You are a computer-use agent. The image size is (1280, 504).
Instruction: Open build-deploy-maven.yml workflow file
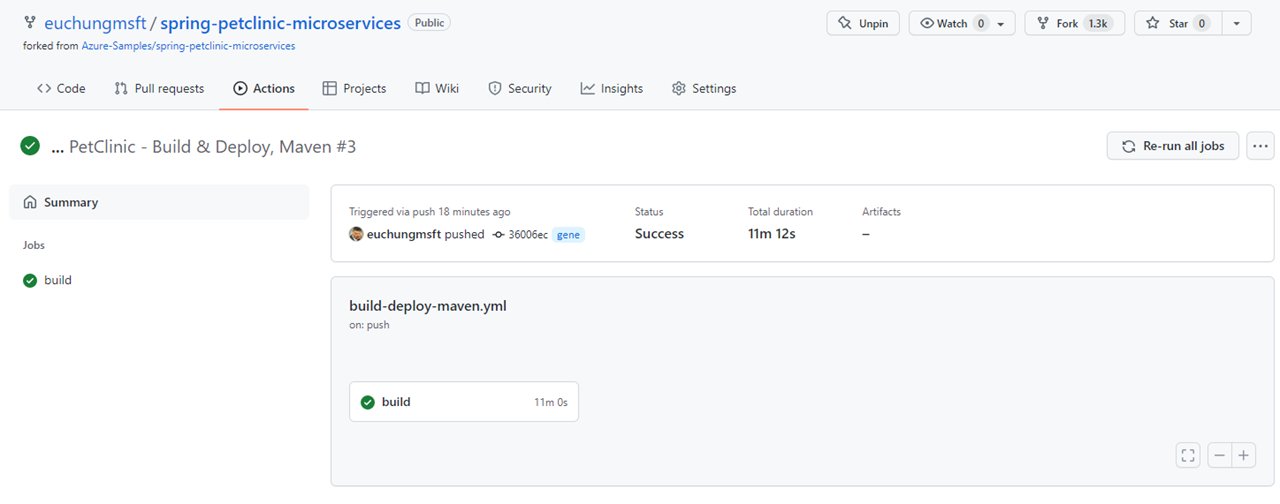click(x=428, y=306)
